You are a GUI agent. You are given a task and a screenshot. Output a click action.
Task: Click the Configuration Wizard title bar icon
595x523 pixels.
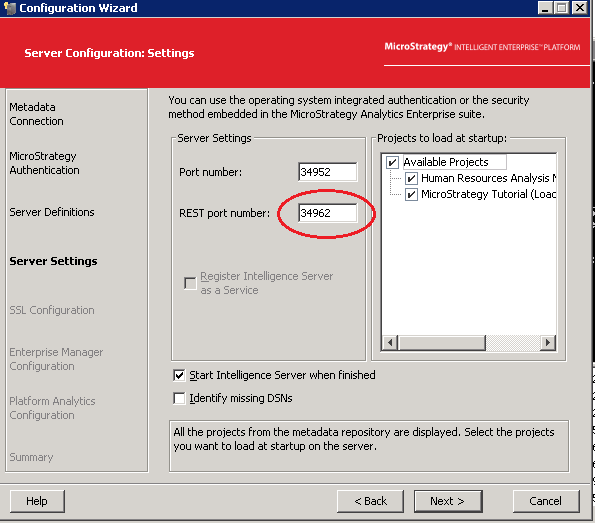pyautogui.click(x=9, y=8)
